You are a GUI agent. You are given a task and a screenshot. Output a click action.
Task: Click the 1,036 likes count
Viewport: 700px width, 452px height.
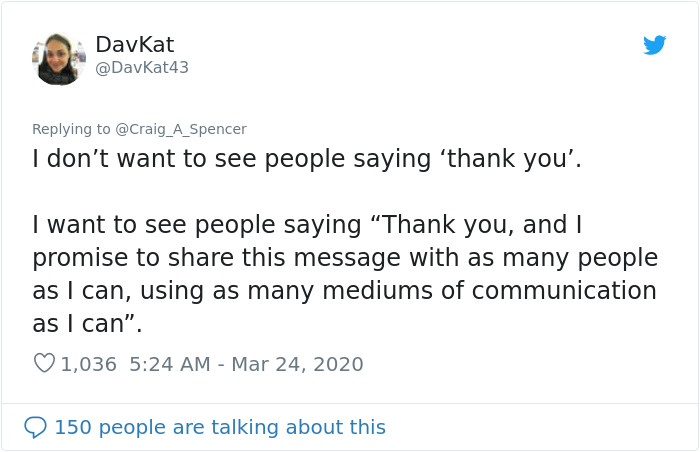coord(88,364)
